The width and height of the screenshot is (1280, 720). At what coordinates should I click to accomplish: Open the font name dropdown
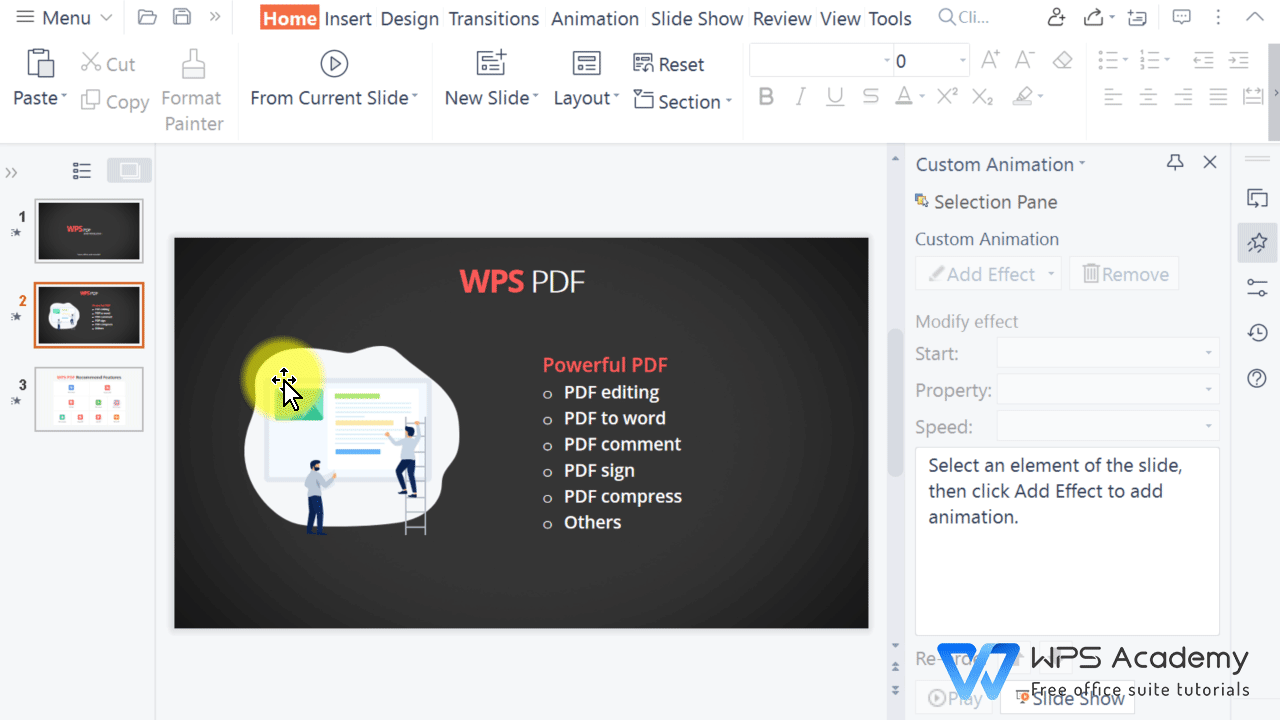tap(887, 61)
